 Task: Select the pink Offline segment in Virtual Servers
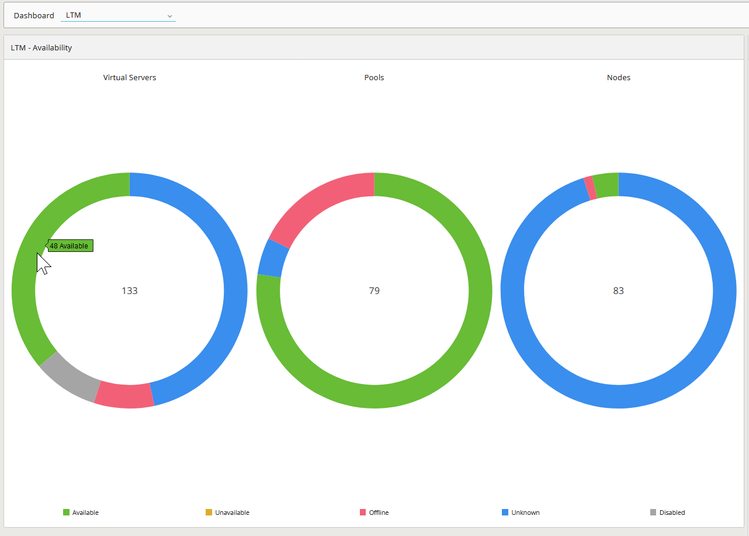124,396
